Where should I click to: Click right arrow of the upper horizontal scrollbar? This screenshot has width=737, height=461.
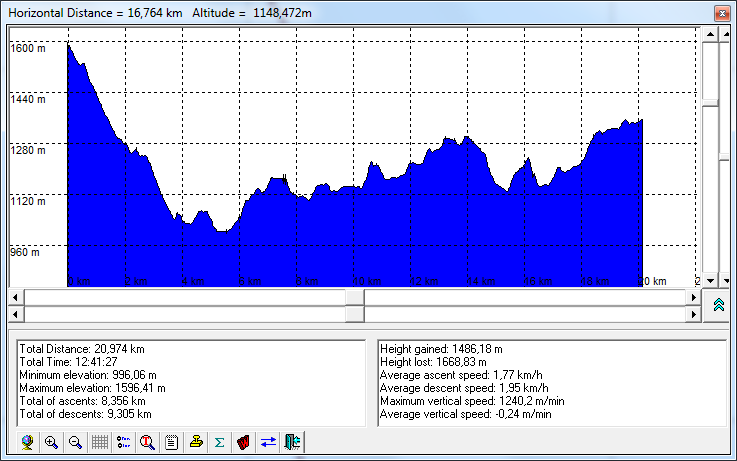tap(693, 298)
